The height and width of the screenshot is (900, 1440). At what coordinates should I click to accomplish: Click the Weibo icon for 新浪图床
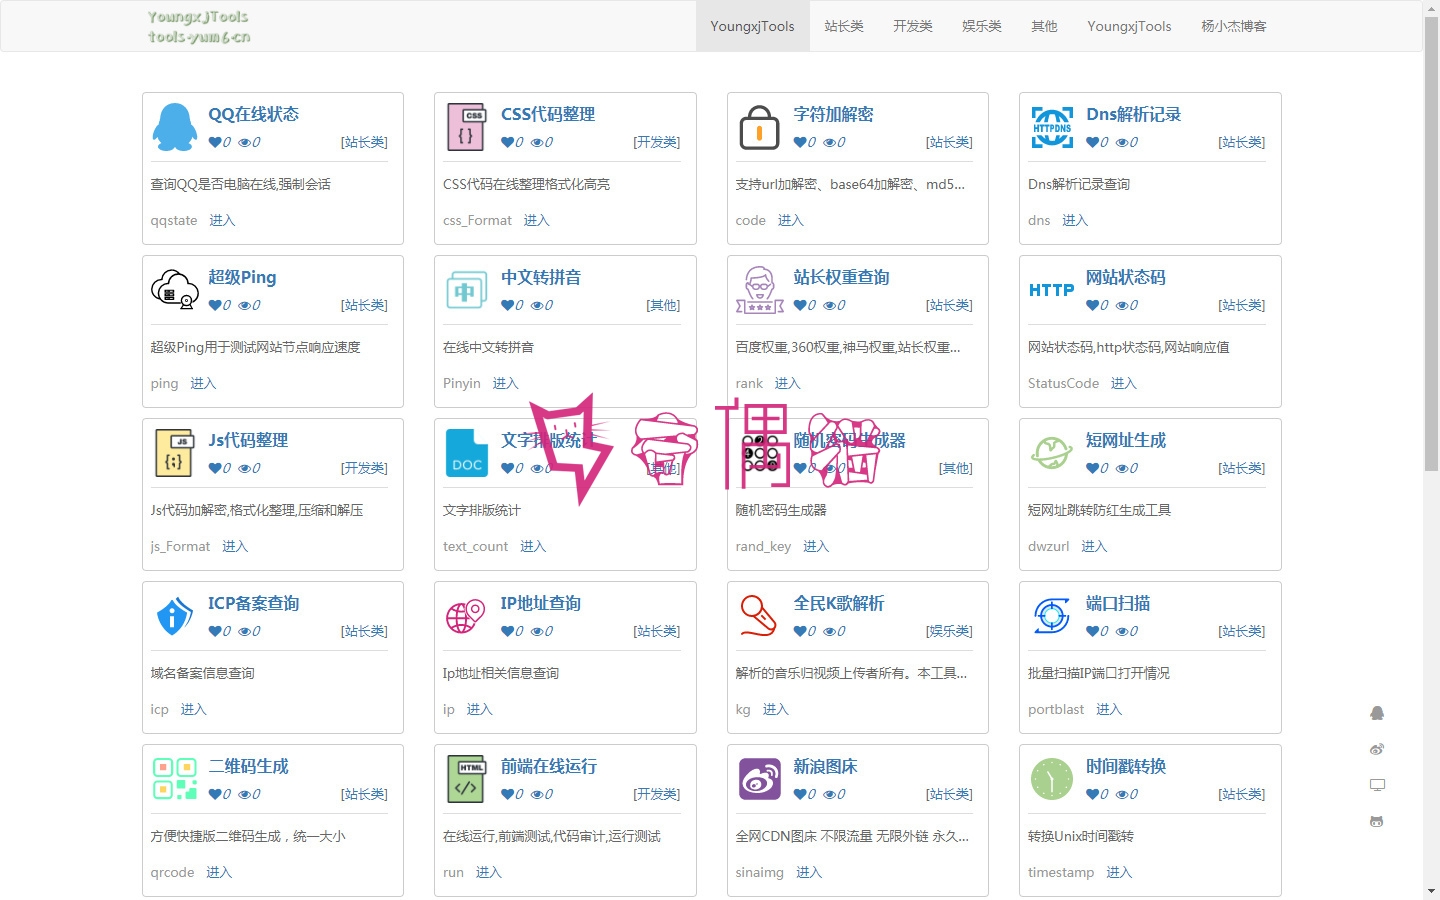pyautogui.click(x=760, y=779)
